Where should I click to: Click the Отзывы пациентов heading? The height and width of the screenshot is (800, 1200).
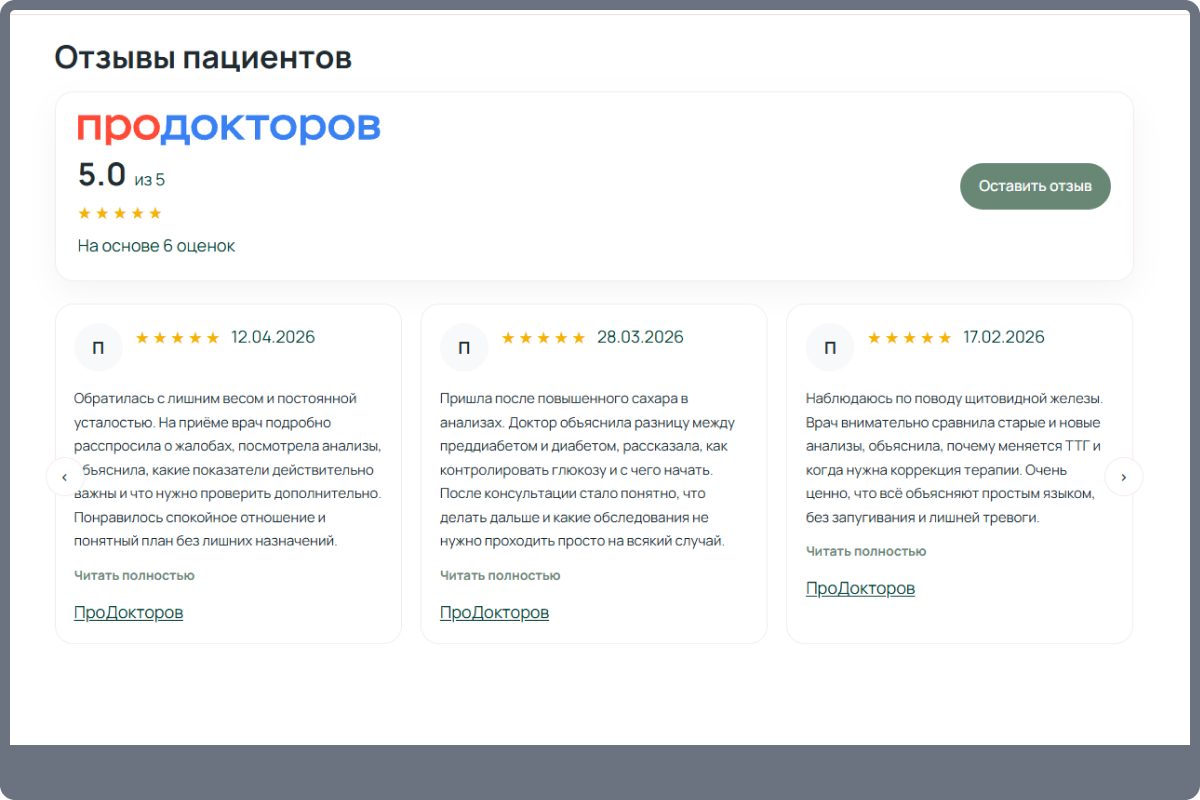(203, 58)
